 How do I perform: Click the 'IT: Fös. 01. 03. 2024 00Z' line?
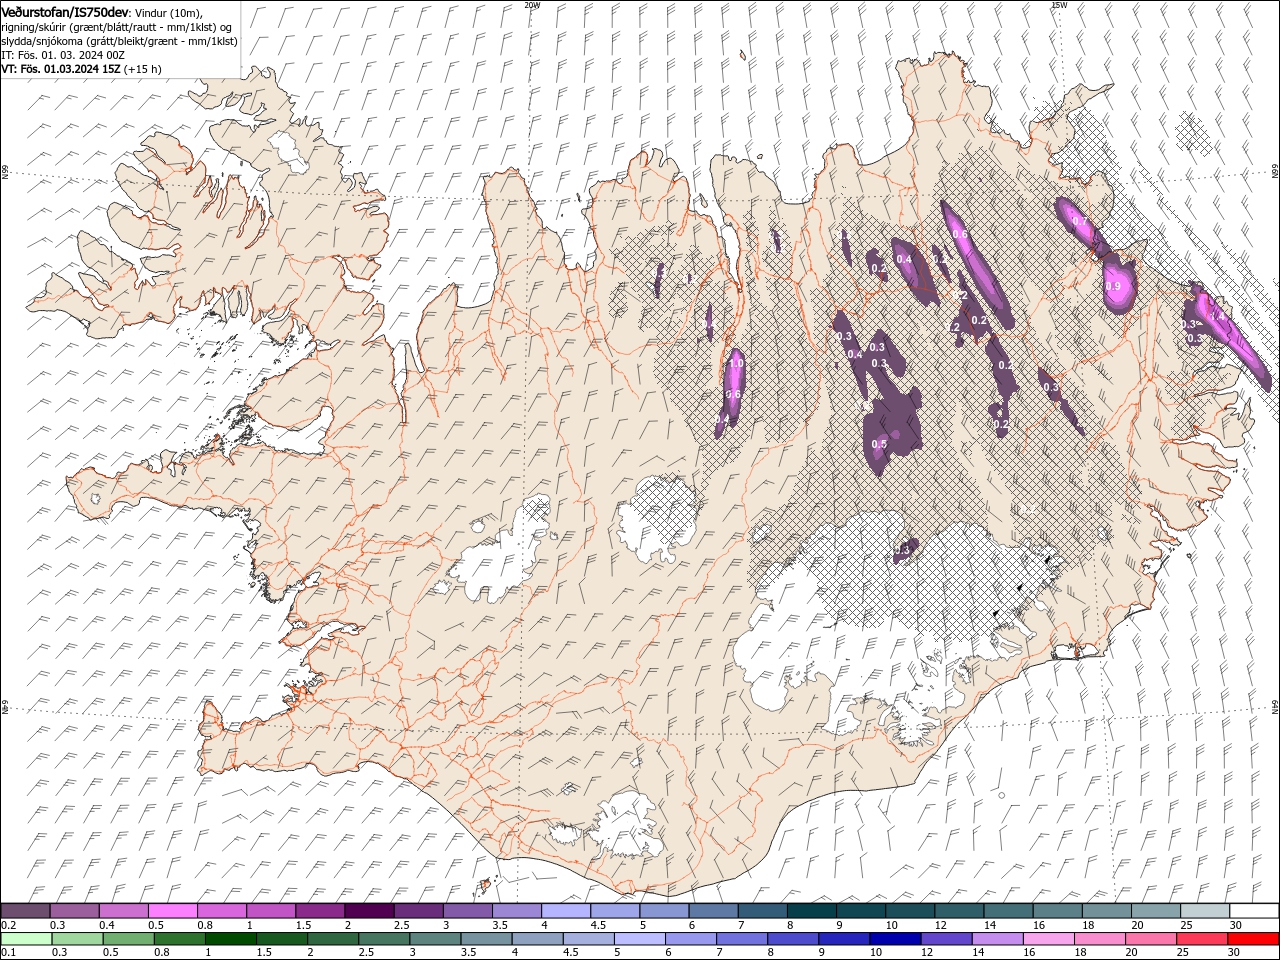pos(61,55)
